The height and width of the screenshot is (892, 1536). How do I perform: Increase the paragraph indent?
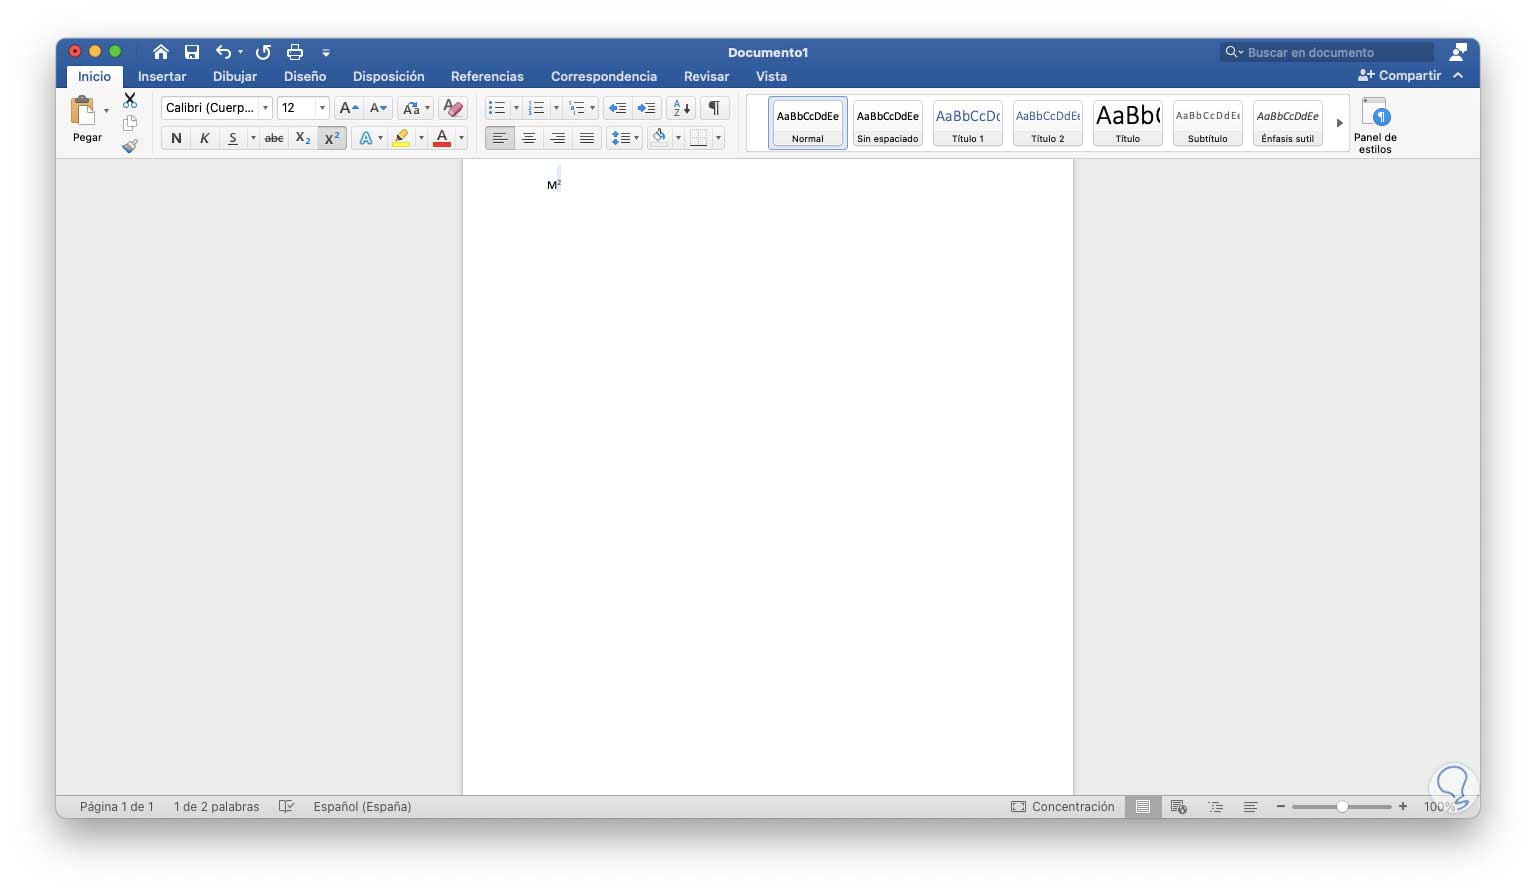point(647,108)
